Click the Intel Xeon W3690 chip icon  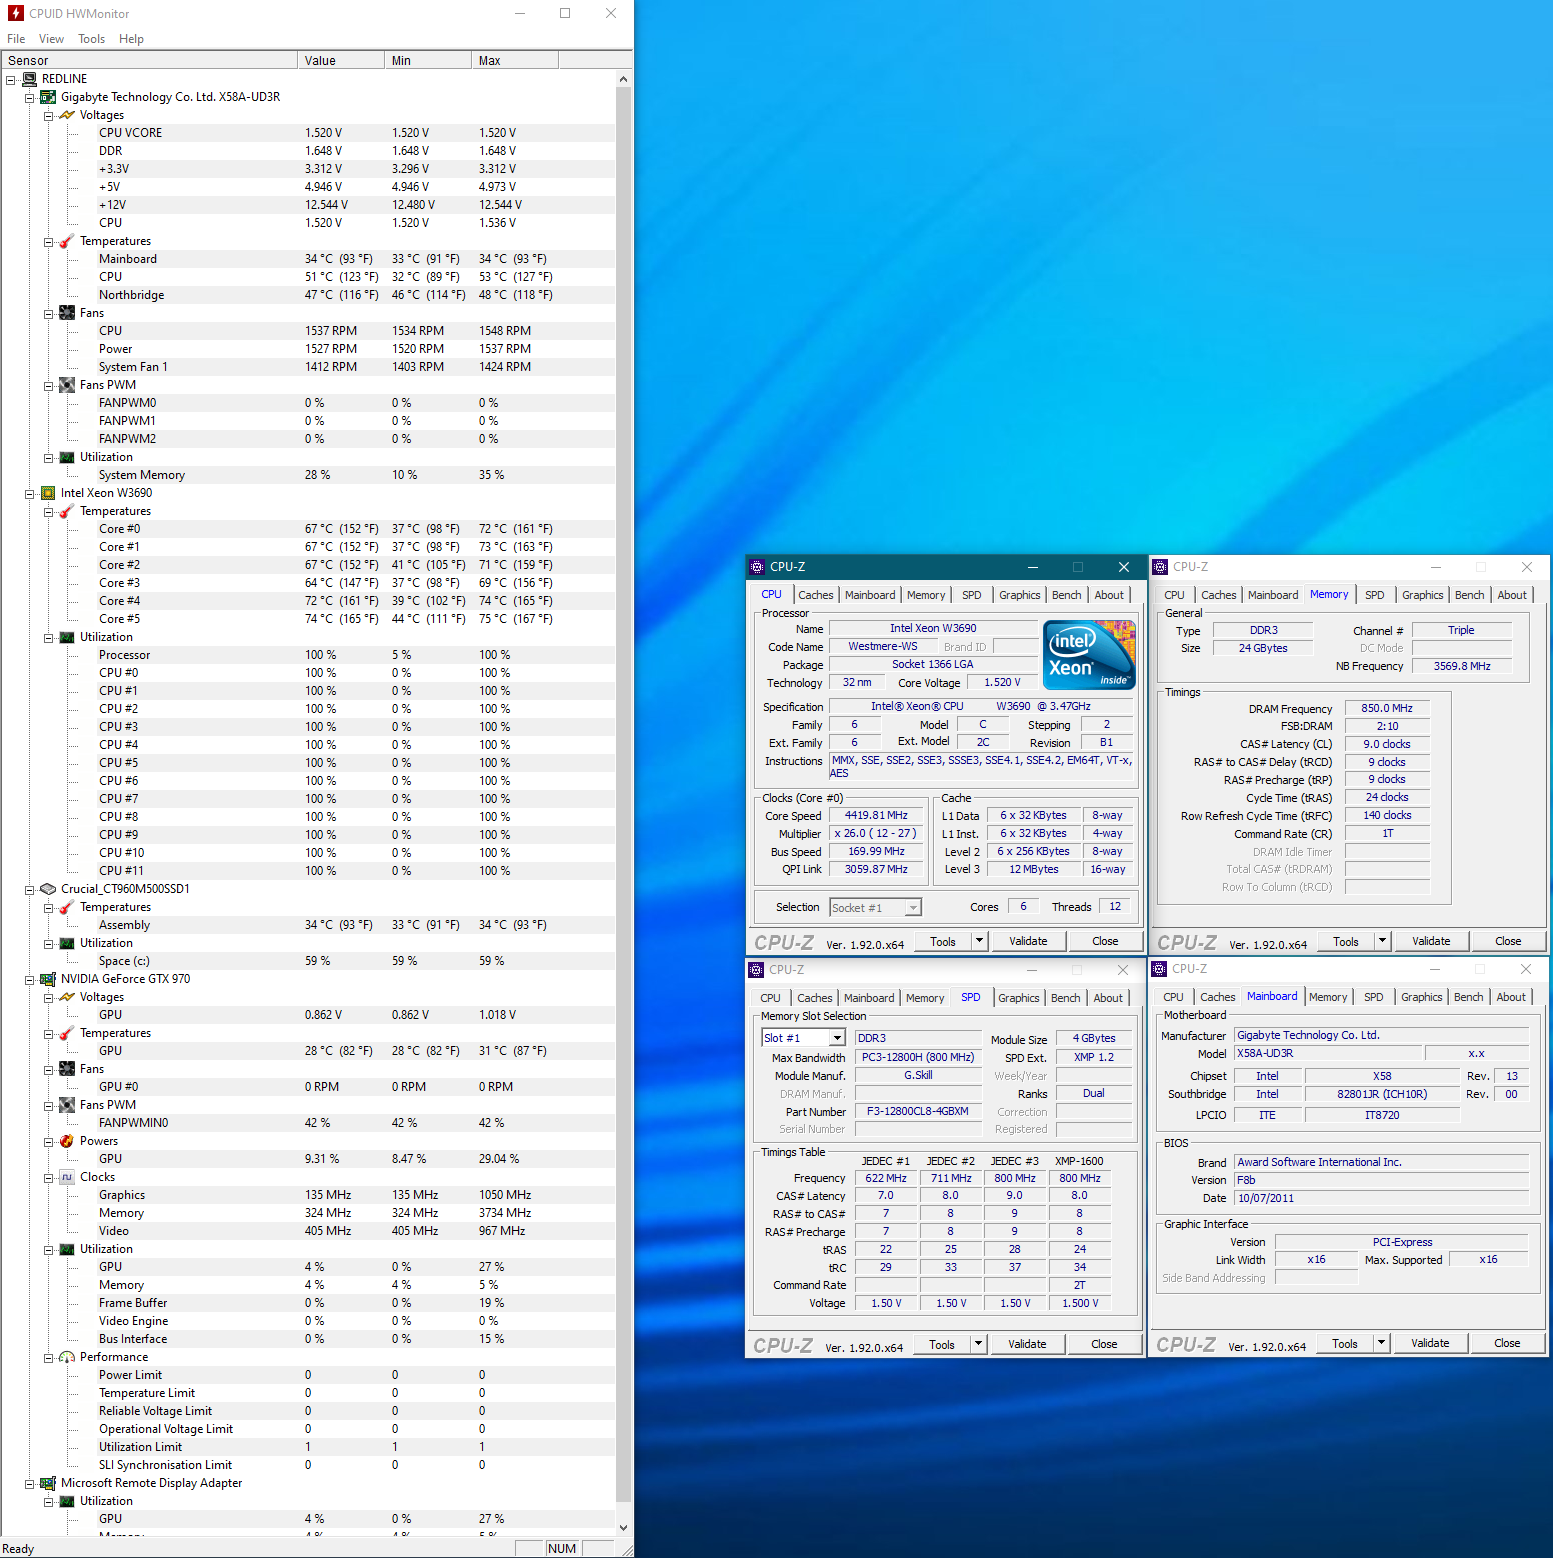coord(48,493)
